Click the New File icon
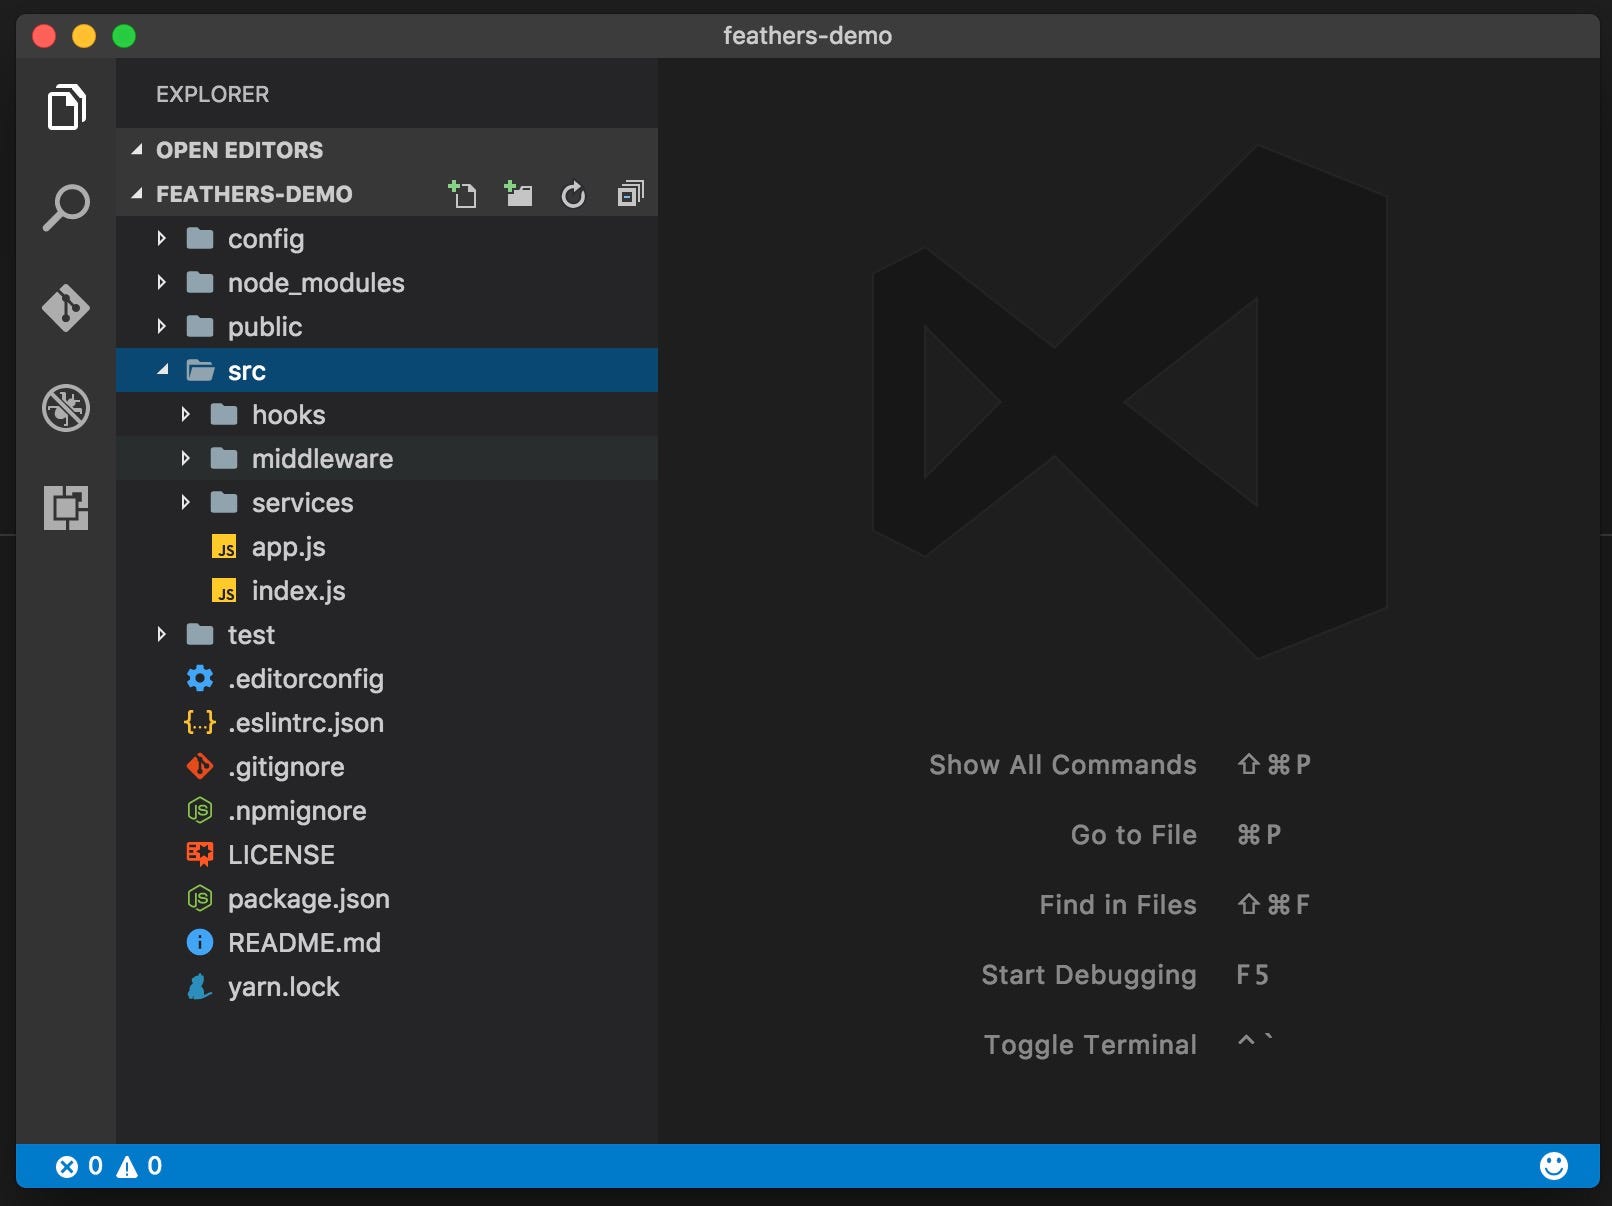1612x1206 pixels. click(462, 194)
